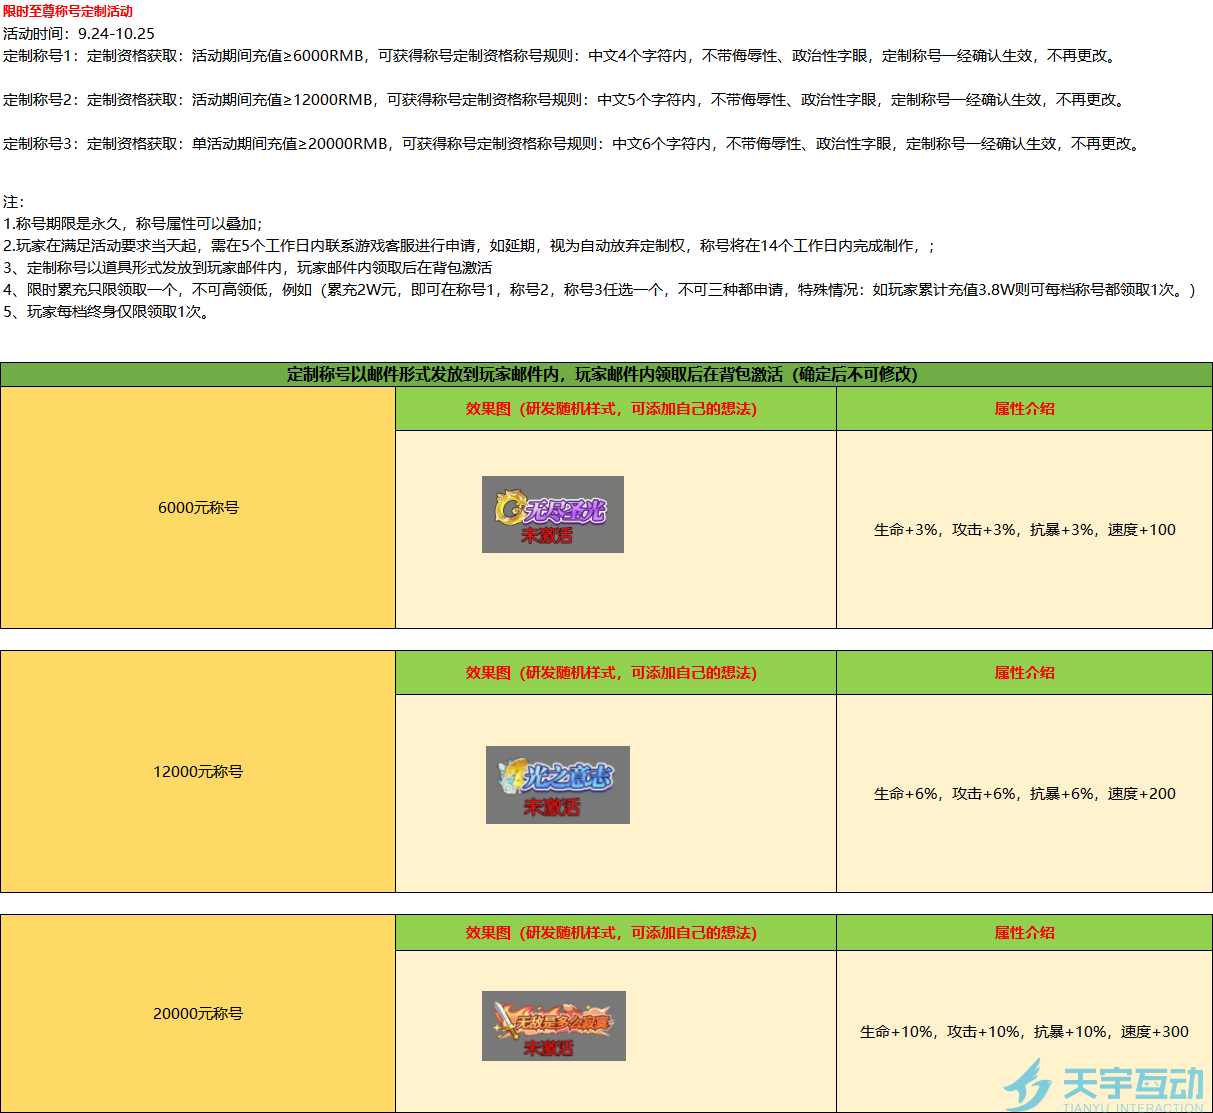Select the 20000元称号 cell

[x=198, y=1014]
